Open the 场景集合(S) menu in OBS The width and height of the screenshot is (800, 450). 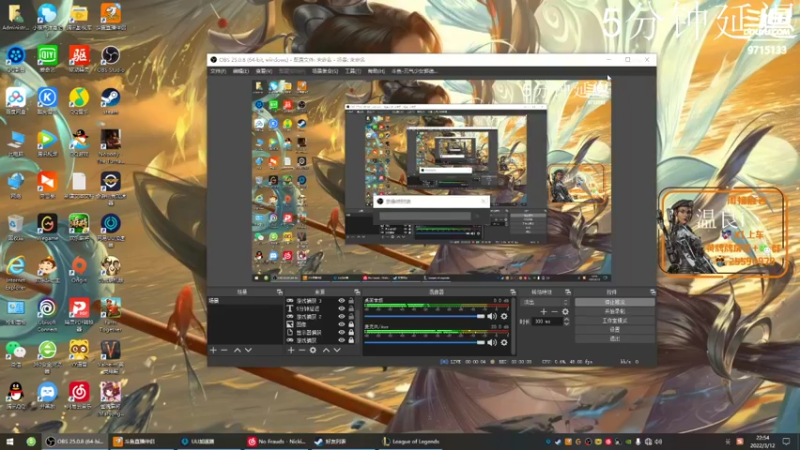(x=325, y=71)
